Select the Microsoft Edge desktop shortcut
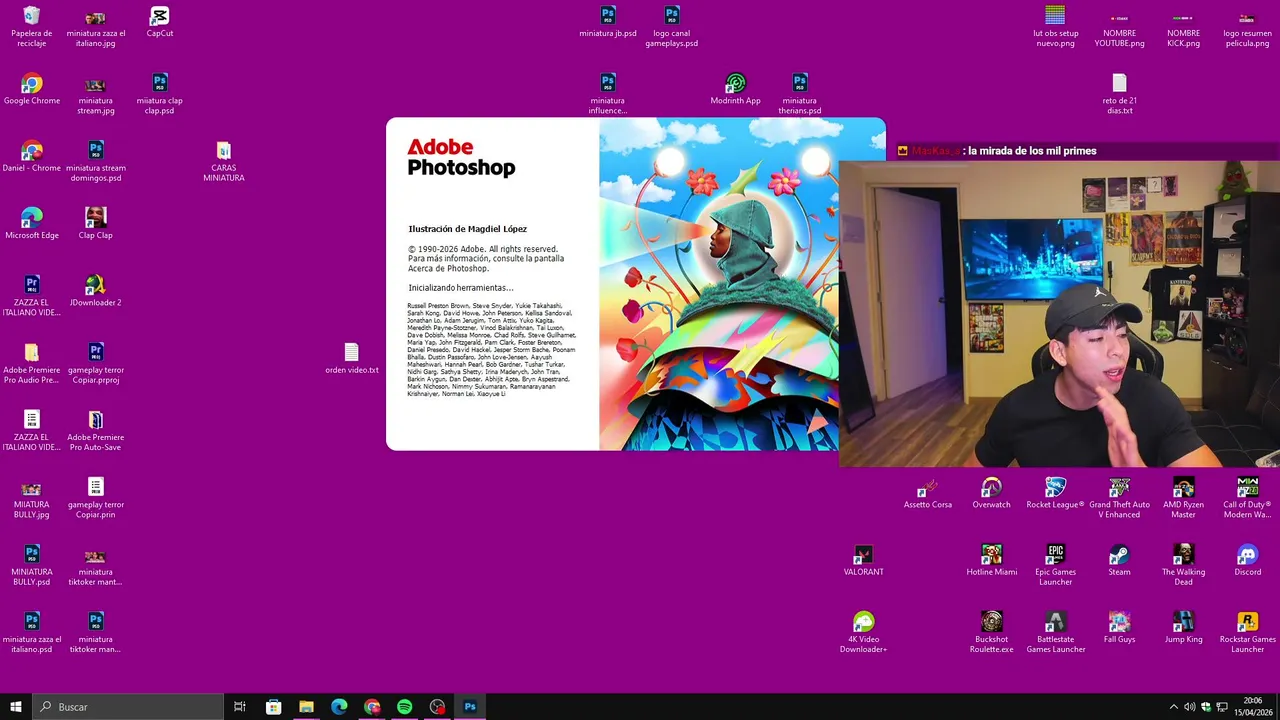 click(x=32, y=224)
